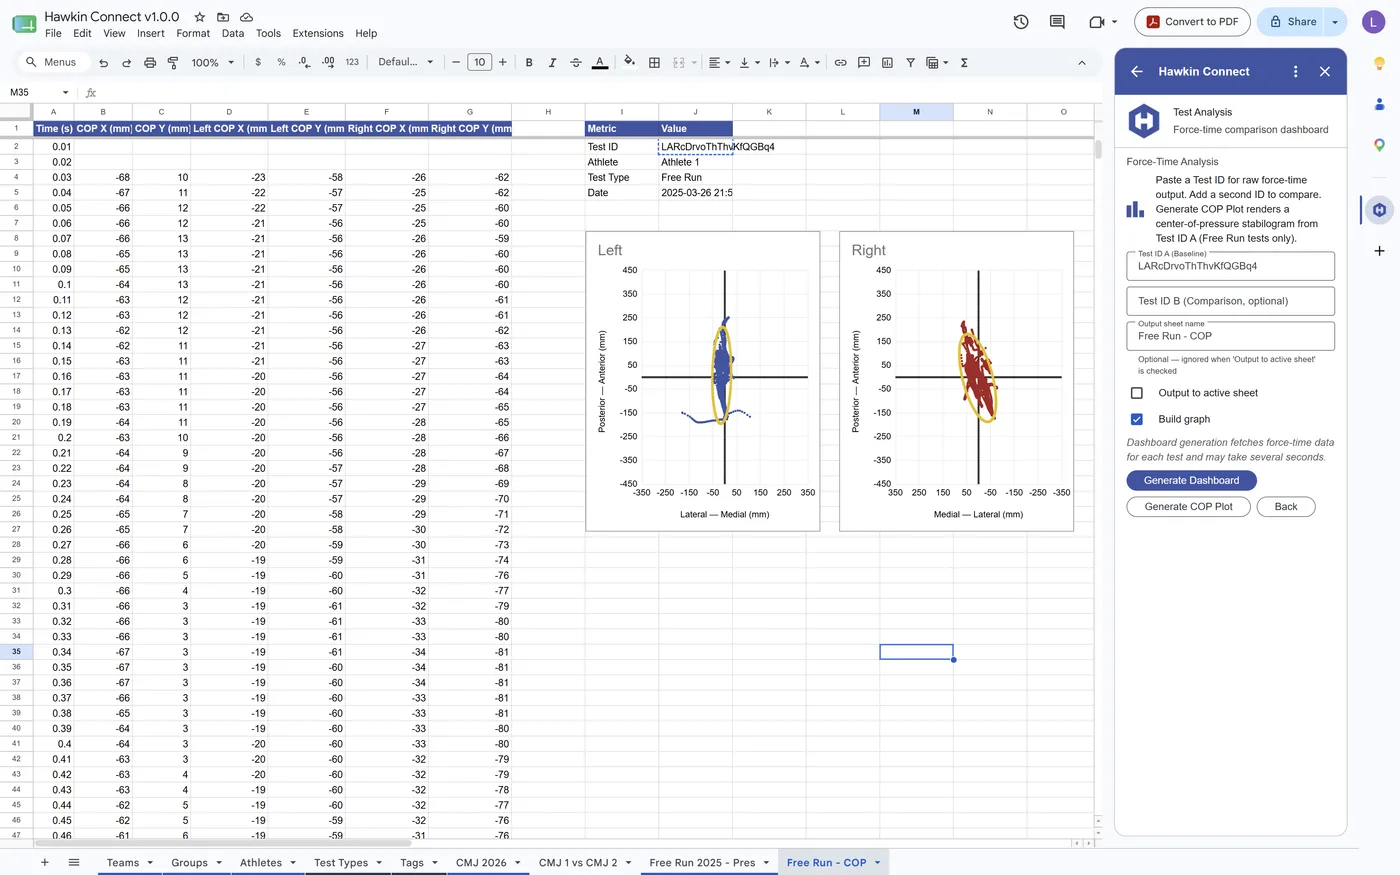Open Google Maps in side panel
The width and height of the screenshot is (1400, 875).
(1380, 145)
